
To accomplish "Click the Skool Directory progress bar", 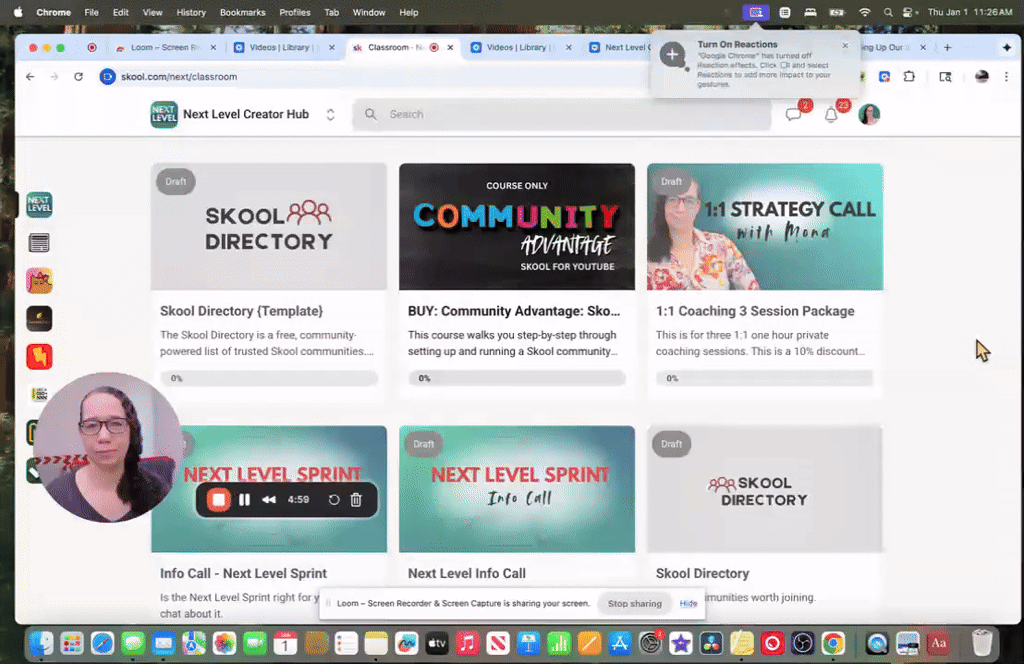I will [268, 378].
